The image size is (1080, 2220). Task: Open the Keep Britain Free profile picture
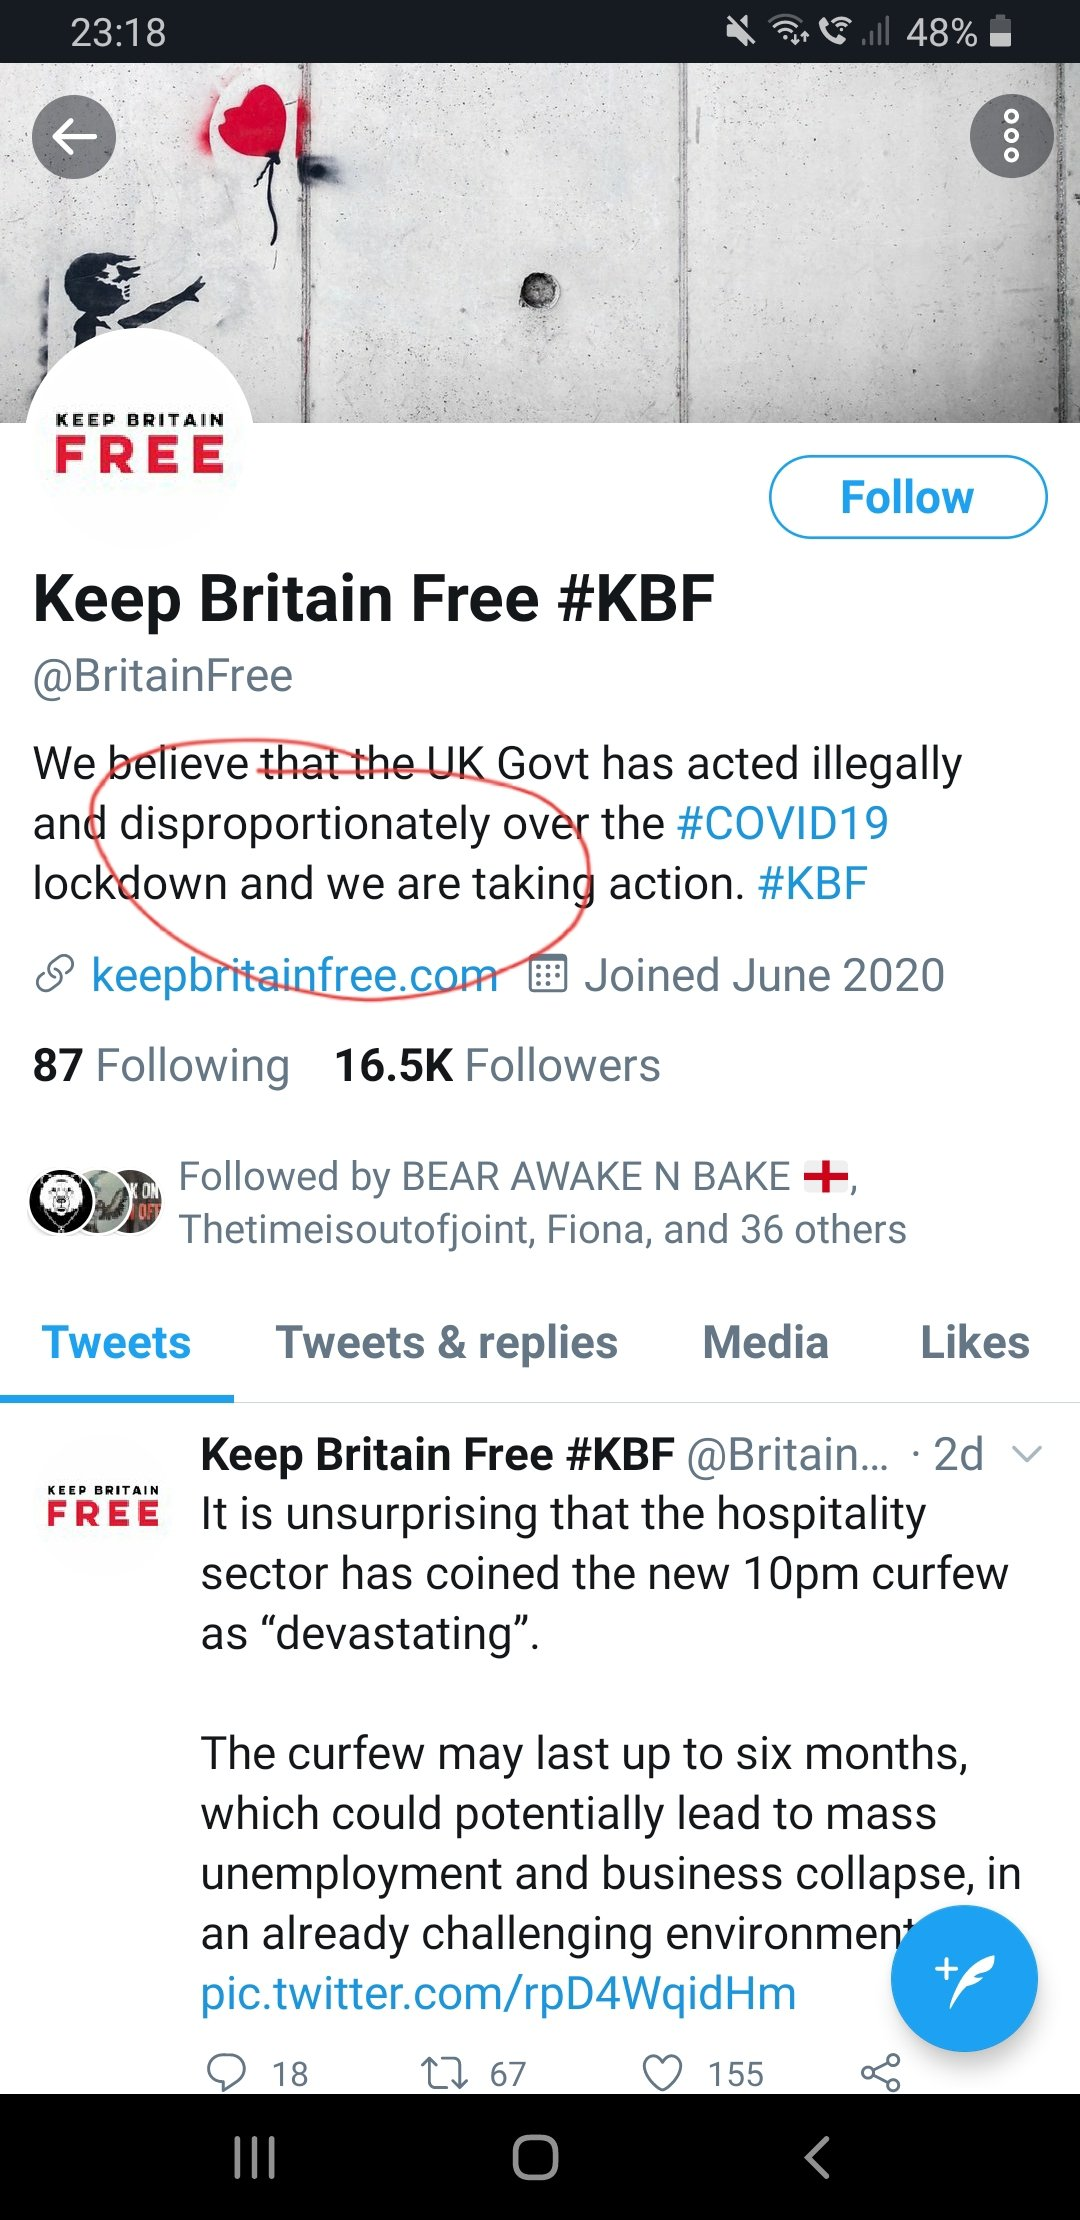coord(139,441)
